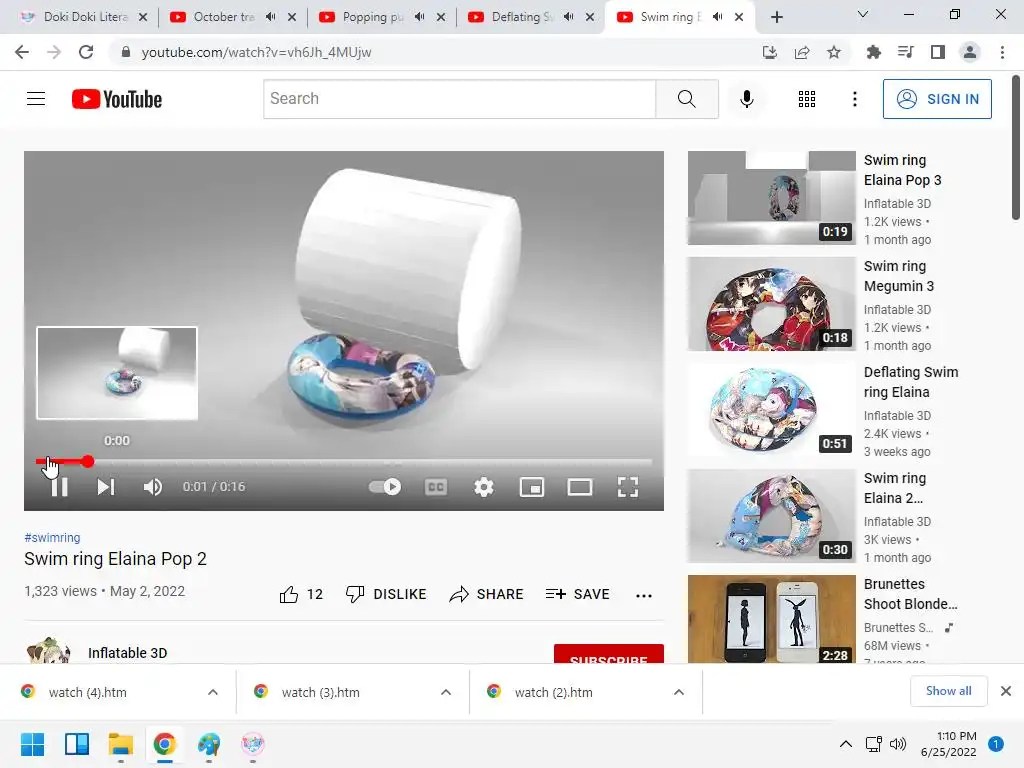Open File Explorer from taskbar

[121, 744]
